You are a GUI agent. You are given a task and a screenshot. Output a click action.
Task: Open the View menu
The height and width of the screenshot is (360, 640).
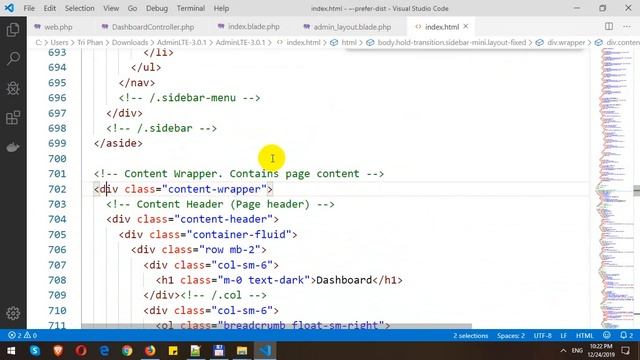[111, 8]
